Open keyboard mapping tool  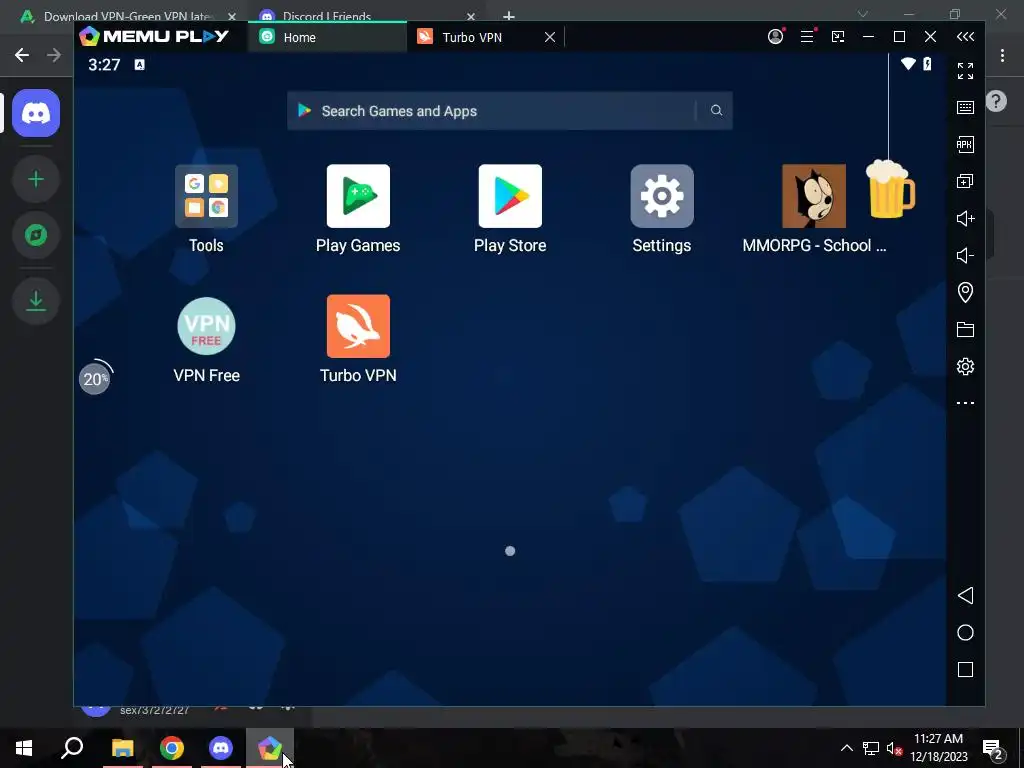click(x=965, y=108)
